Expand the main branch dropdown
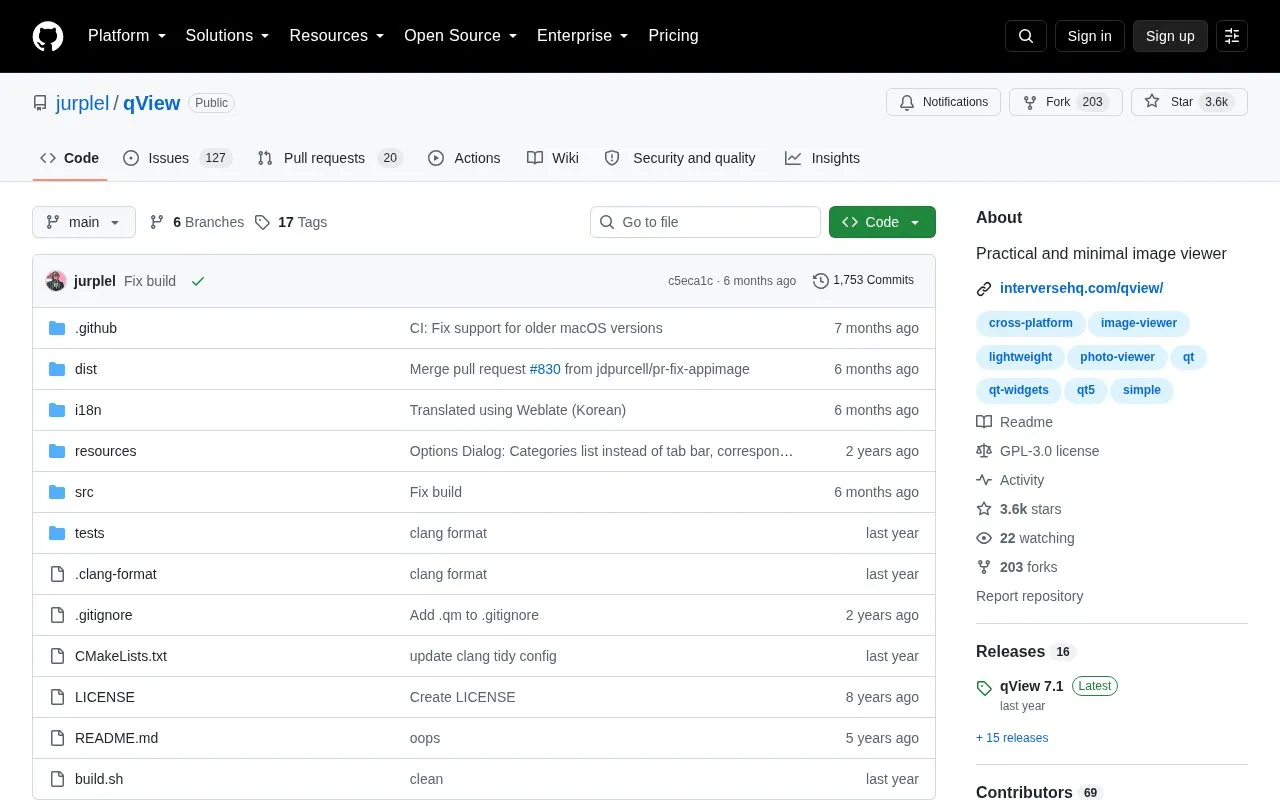The width and height of the screenshot is (1280, 800). (84, 222)
